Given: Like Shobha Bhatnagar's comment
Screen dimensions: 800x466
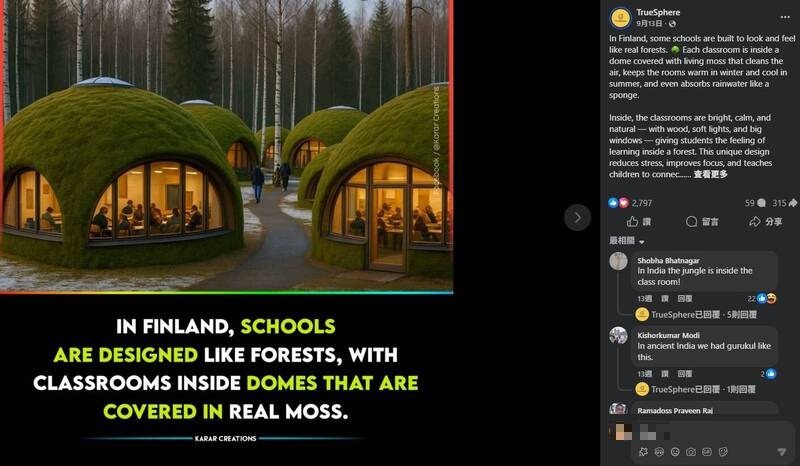Looking at the screenshot, I should (665, 299).
